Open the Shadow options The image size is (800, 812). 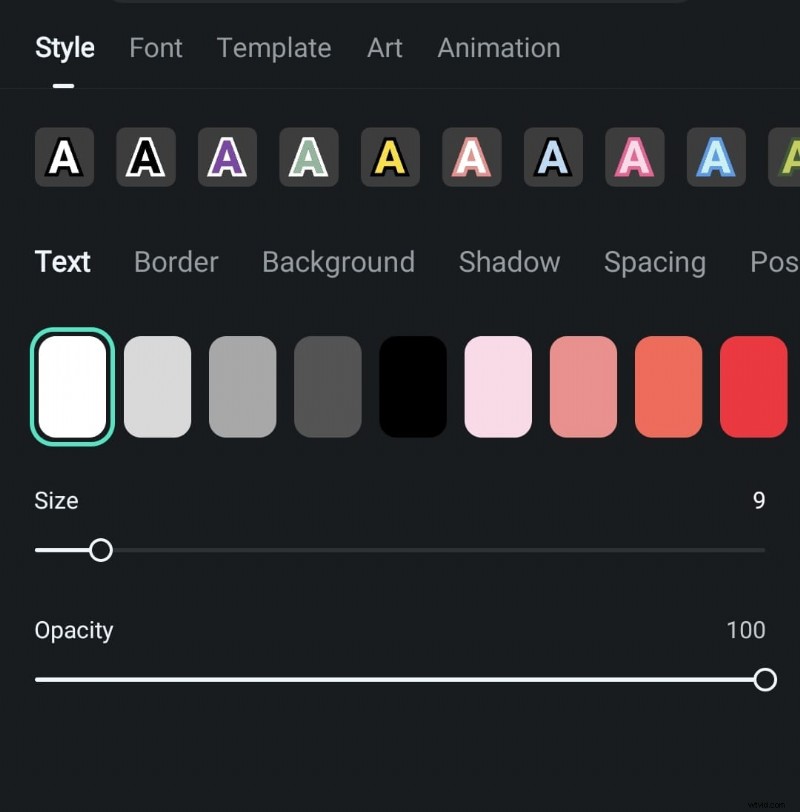(x=509, y=262)
